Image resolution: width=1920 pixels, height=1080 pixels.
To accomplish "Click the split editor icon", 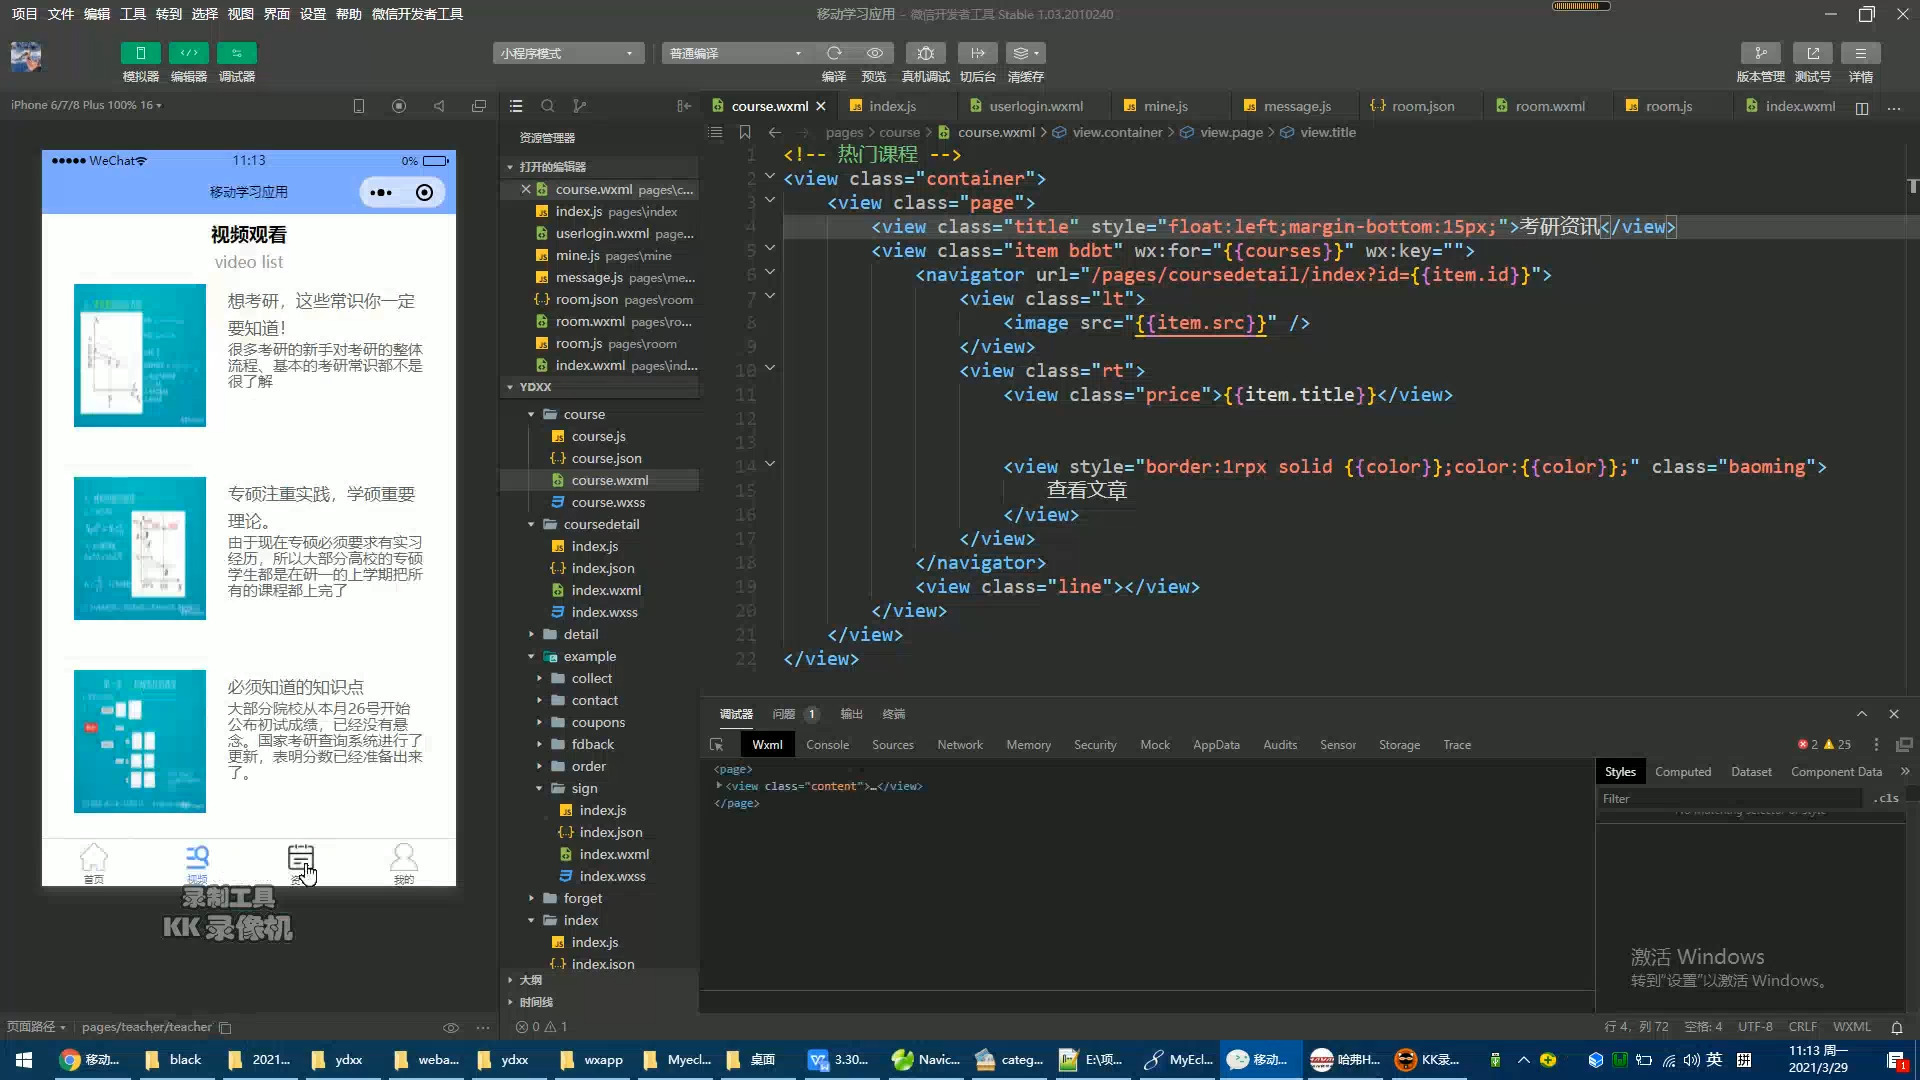I will click(1861, 107).
